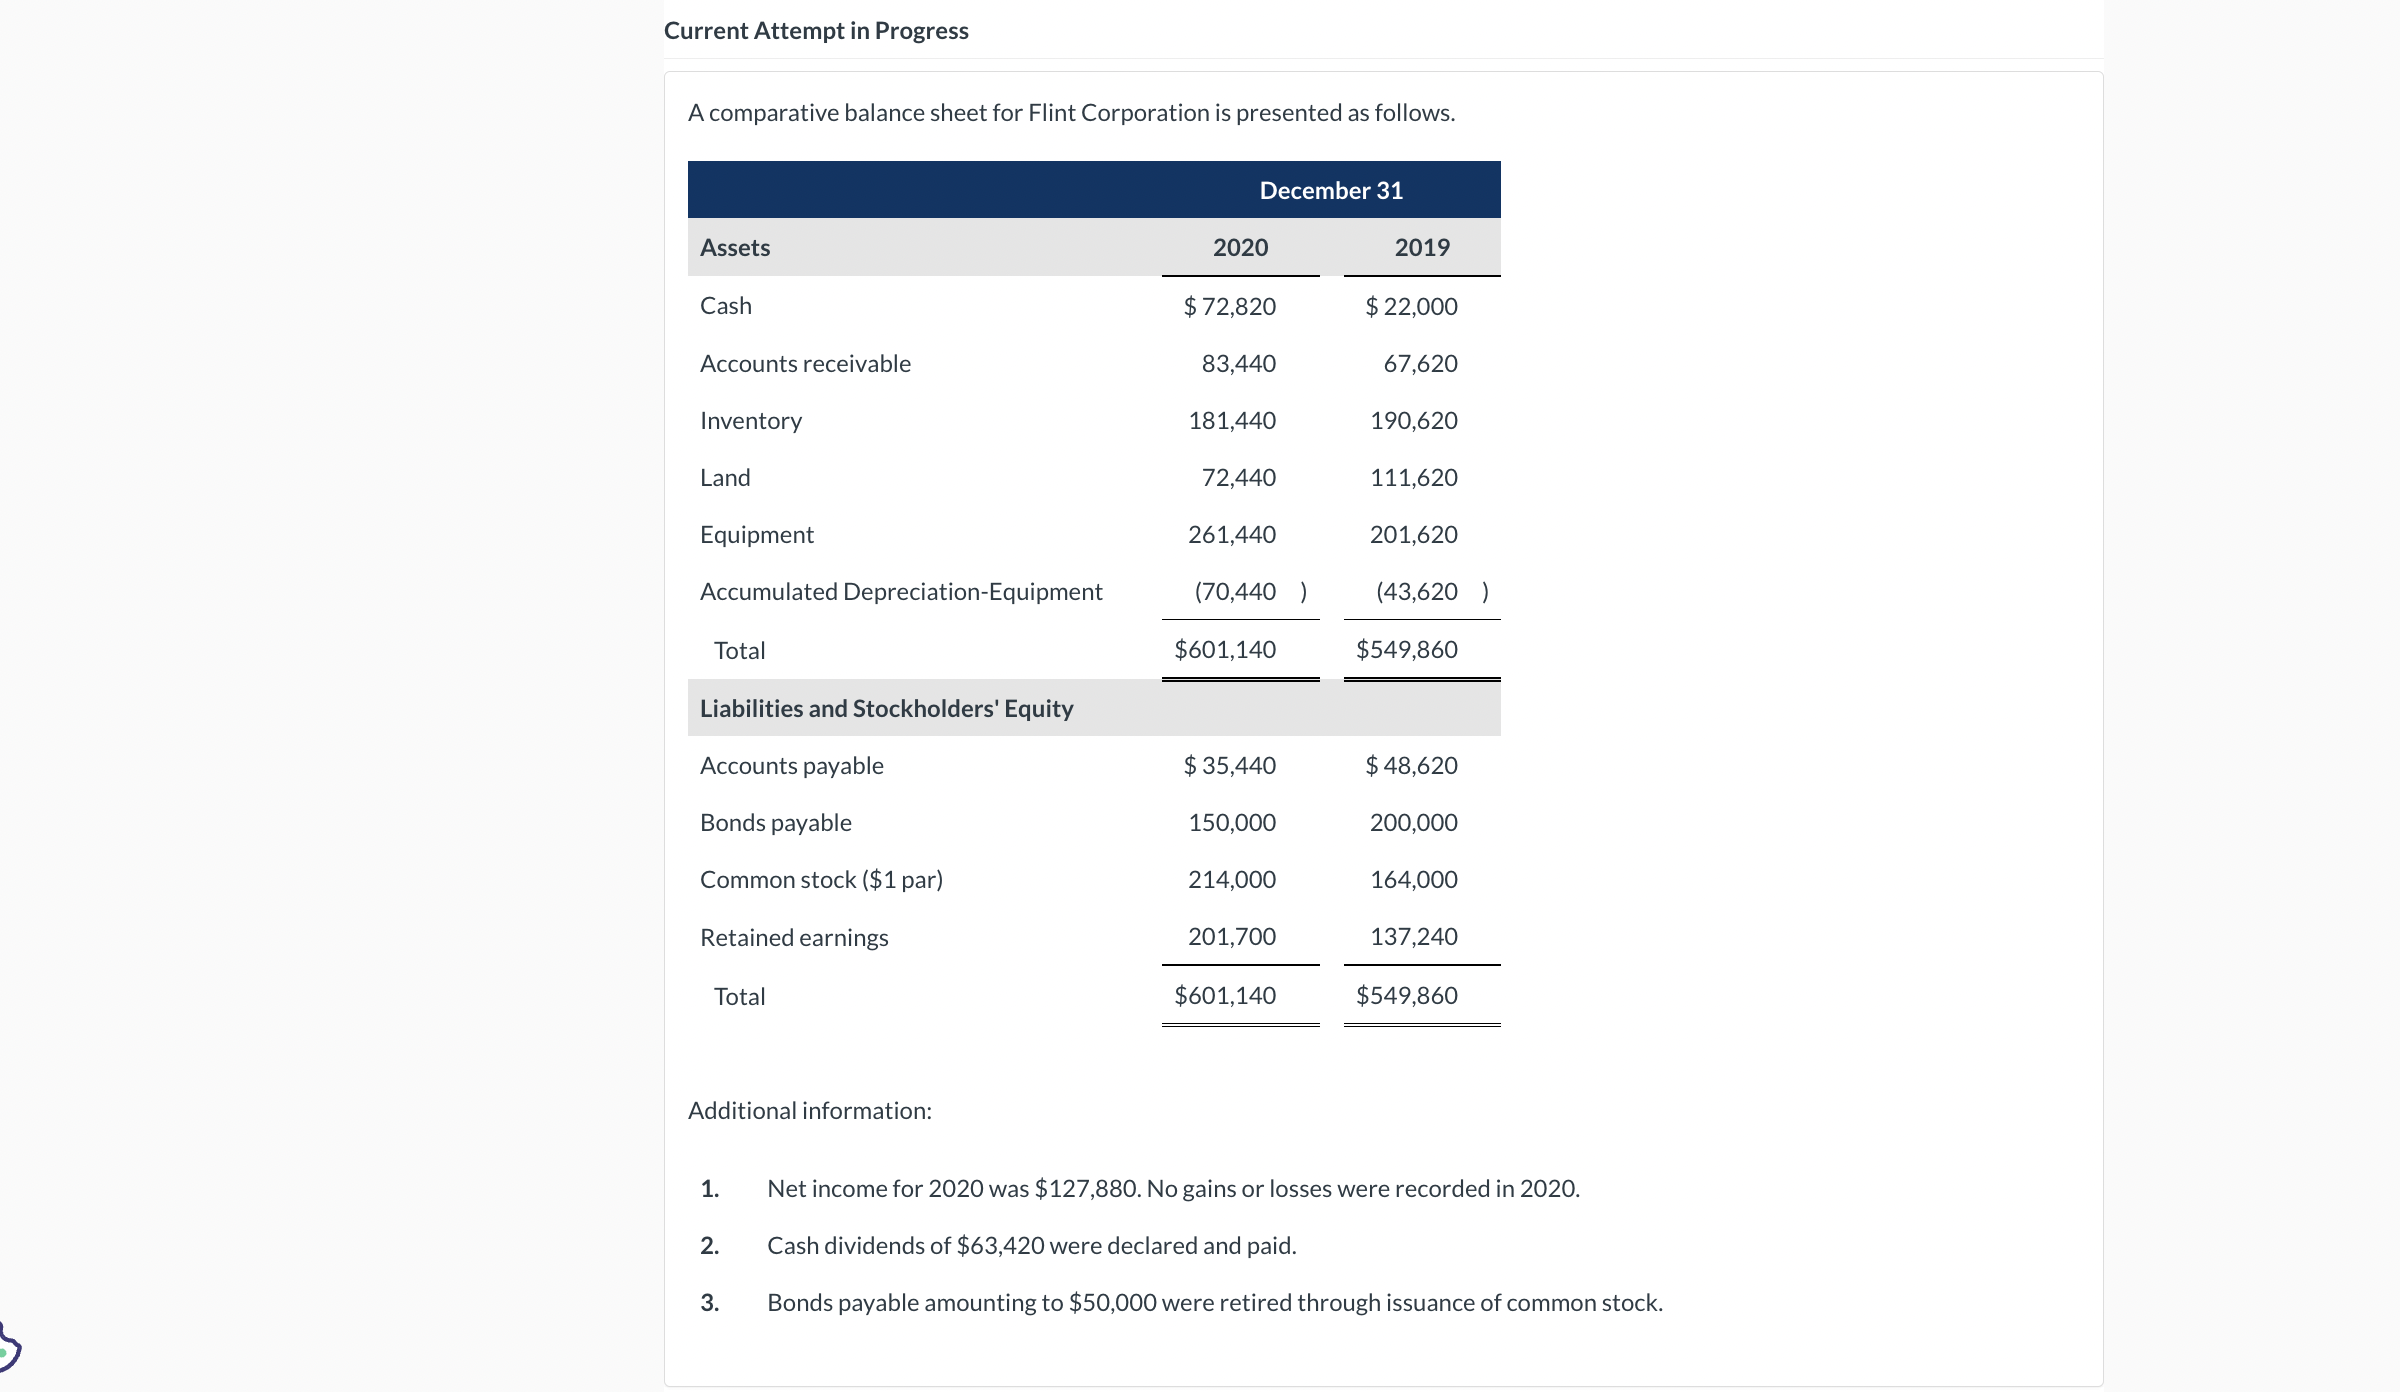Click Liabilities and Stockholders' Equity header

pos(886,708)
